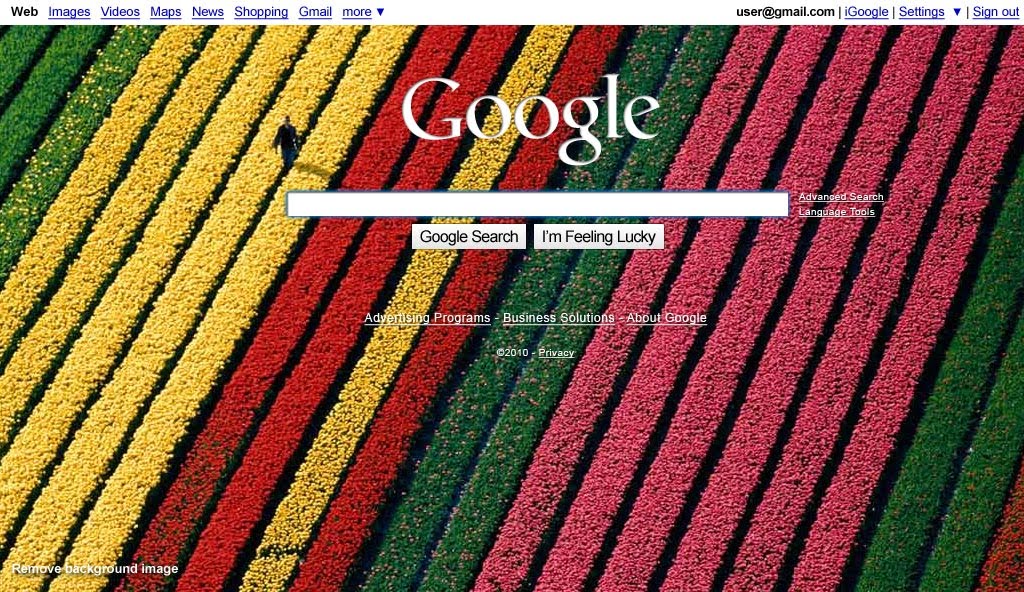Click the iGoogle link

866,12
